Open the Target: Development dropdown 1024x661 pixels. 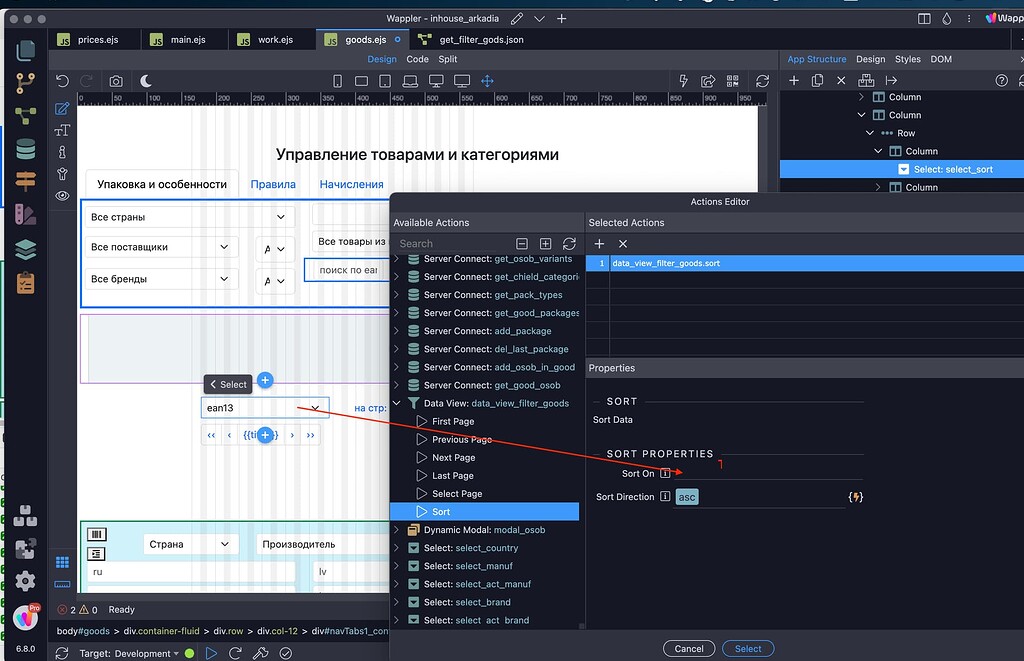pos(138,652)
